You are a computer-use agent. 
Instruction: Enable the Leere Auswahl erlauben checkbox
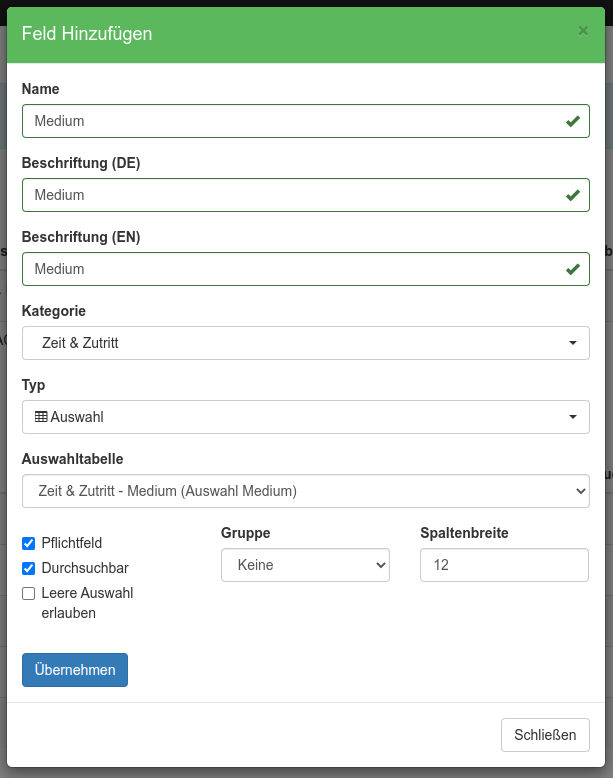tap(29, 593)
